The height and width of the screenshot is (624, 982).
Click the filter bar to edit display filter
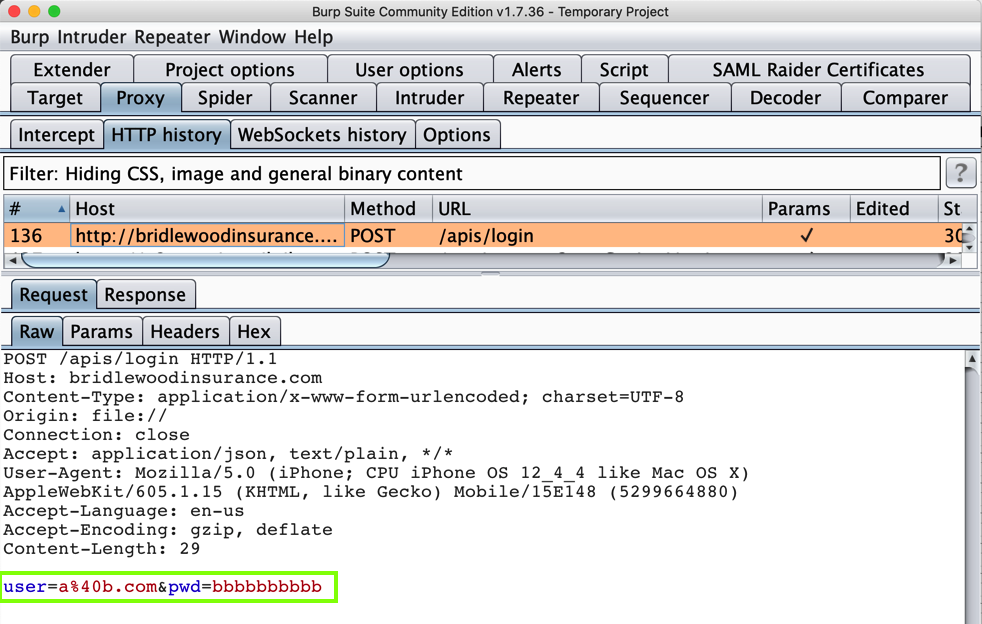472,174
